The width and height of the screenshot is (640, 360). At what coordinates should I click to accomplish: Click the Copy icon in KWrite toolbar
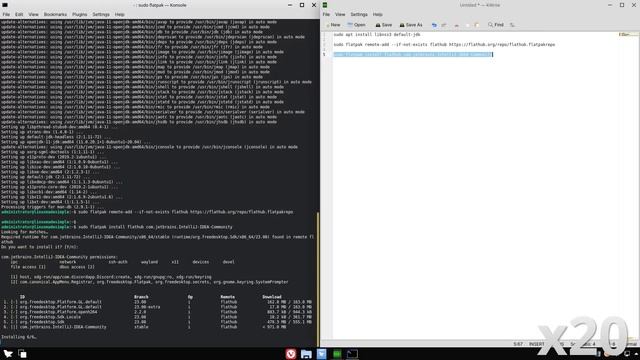(x=467, y=25)
